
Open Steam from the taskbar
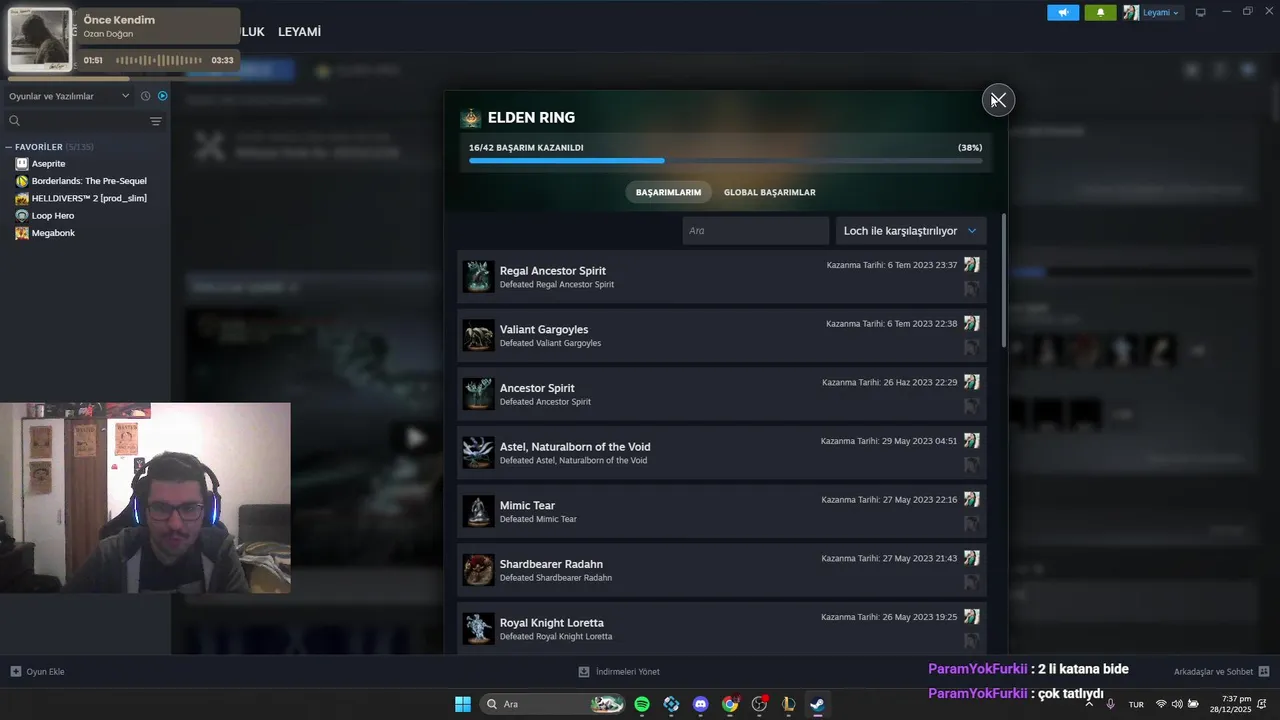pyautogui.click(x=817, y=704)
